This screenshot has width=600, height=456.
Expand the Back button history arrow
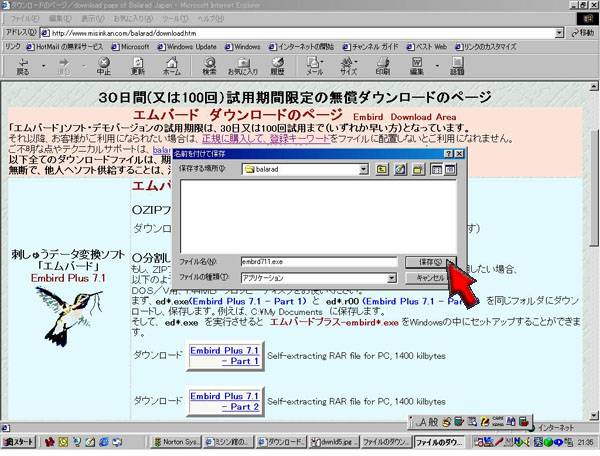(43, 66)
